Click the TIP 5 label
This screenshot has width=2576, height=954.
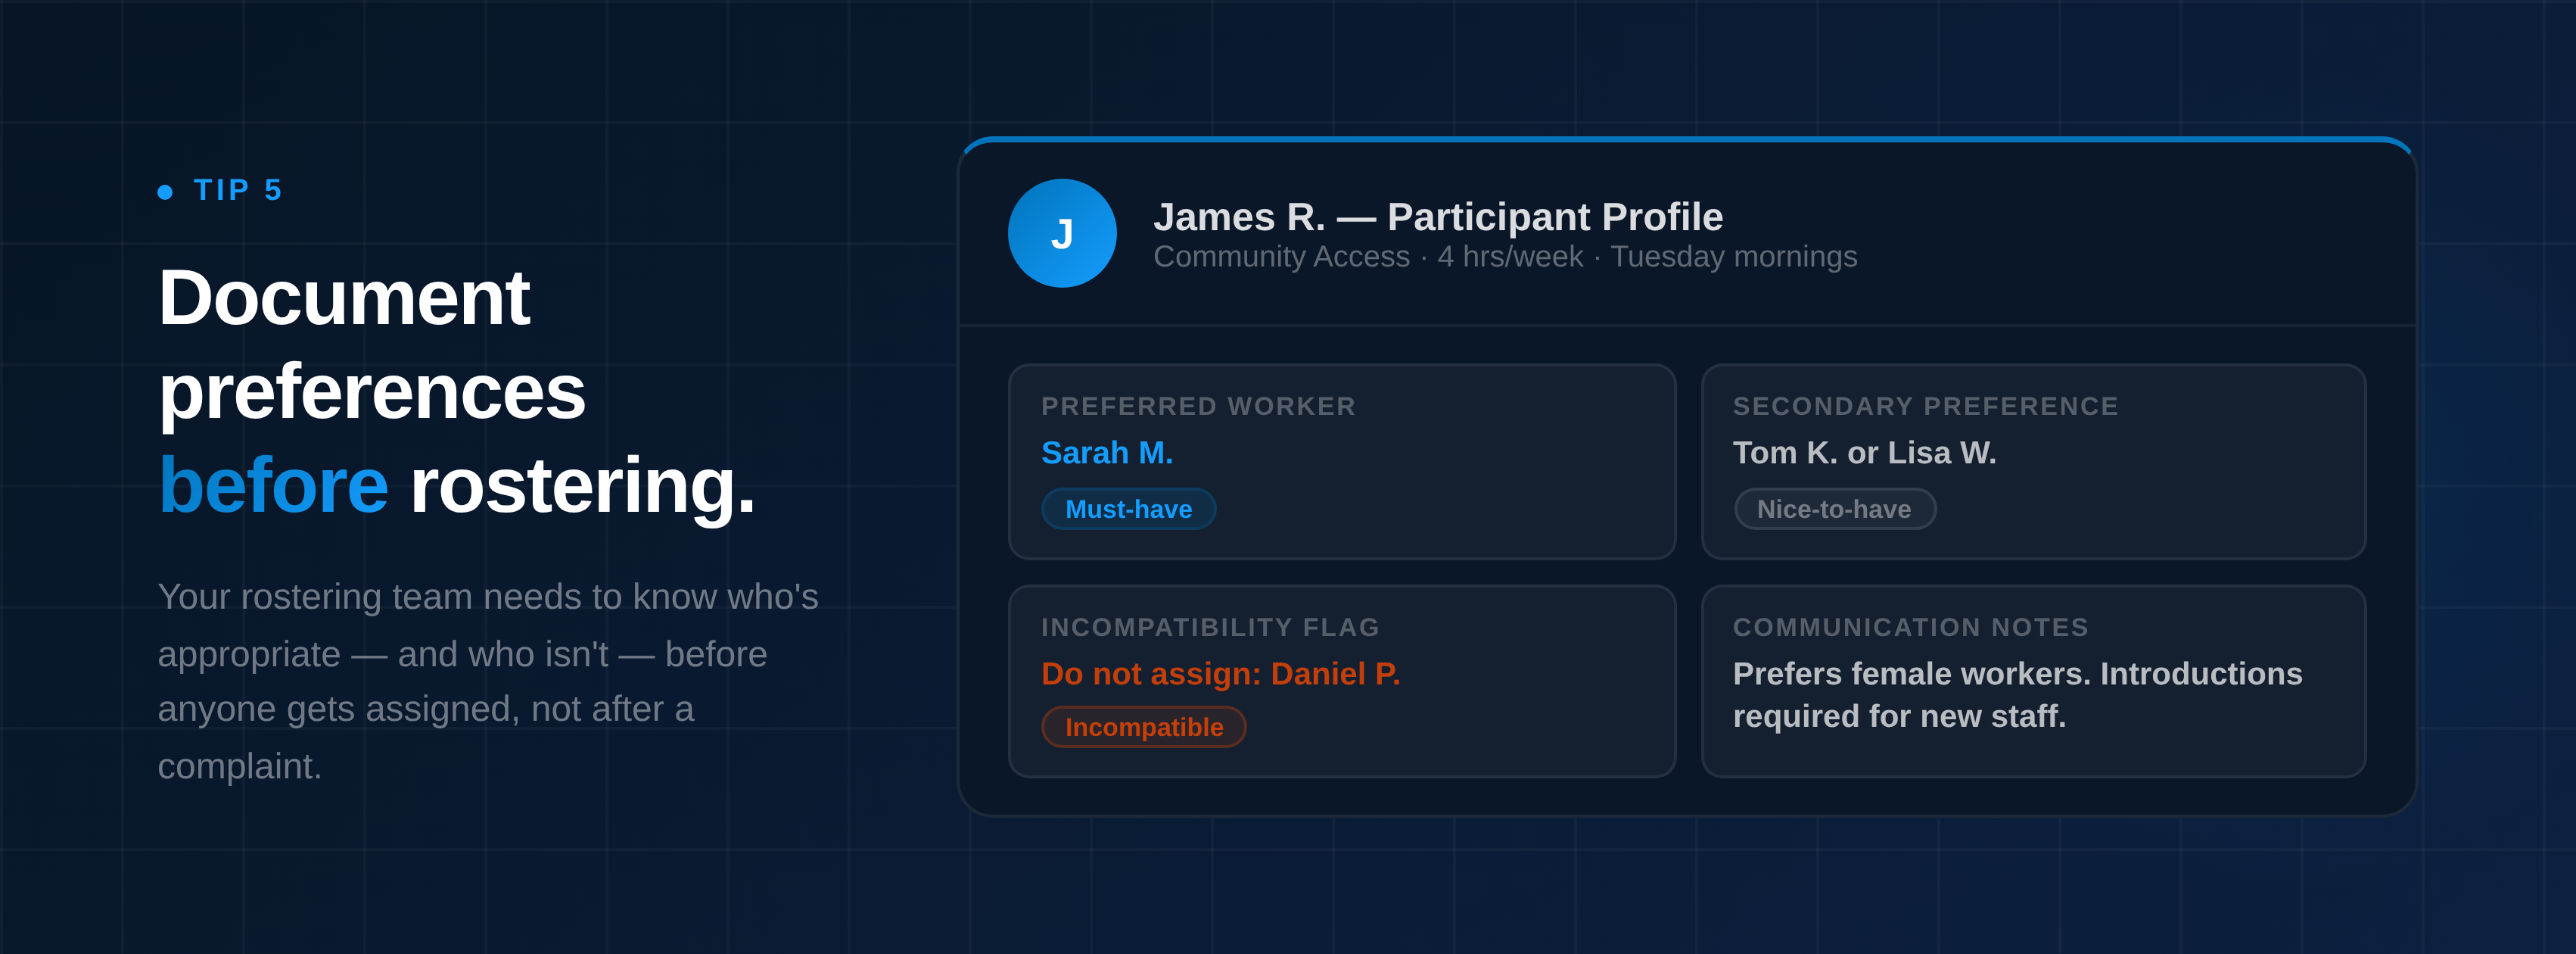(238, 190)
